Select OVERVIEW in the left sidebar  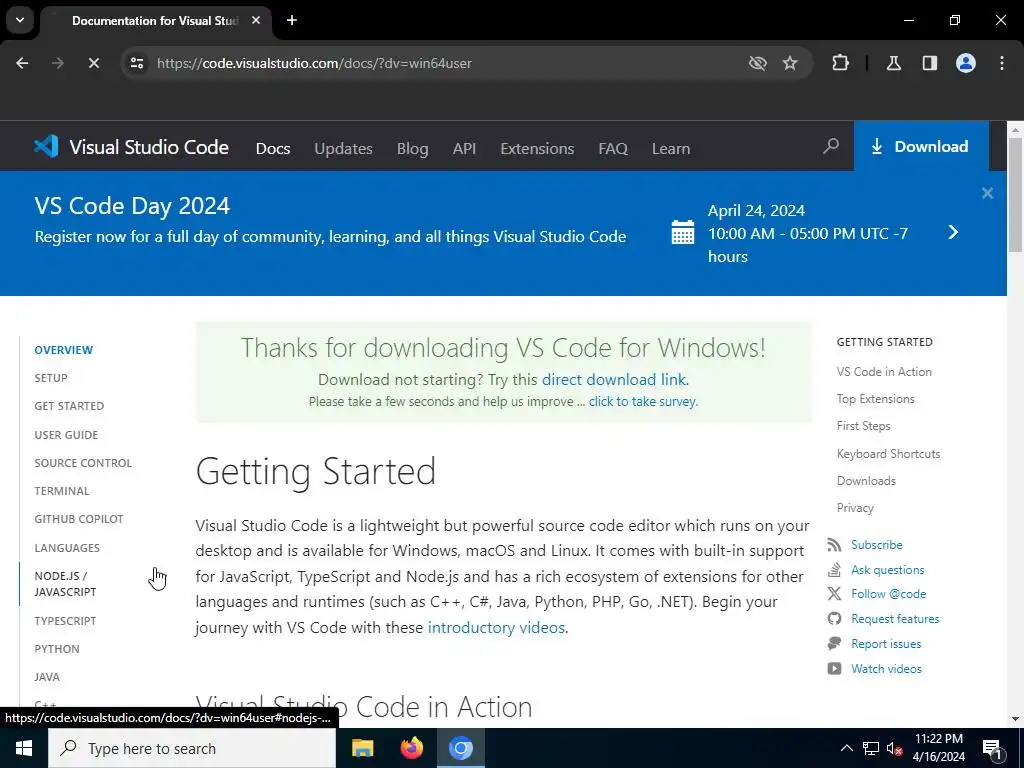[x=64, y=350]
